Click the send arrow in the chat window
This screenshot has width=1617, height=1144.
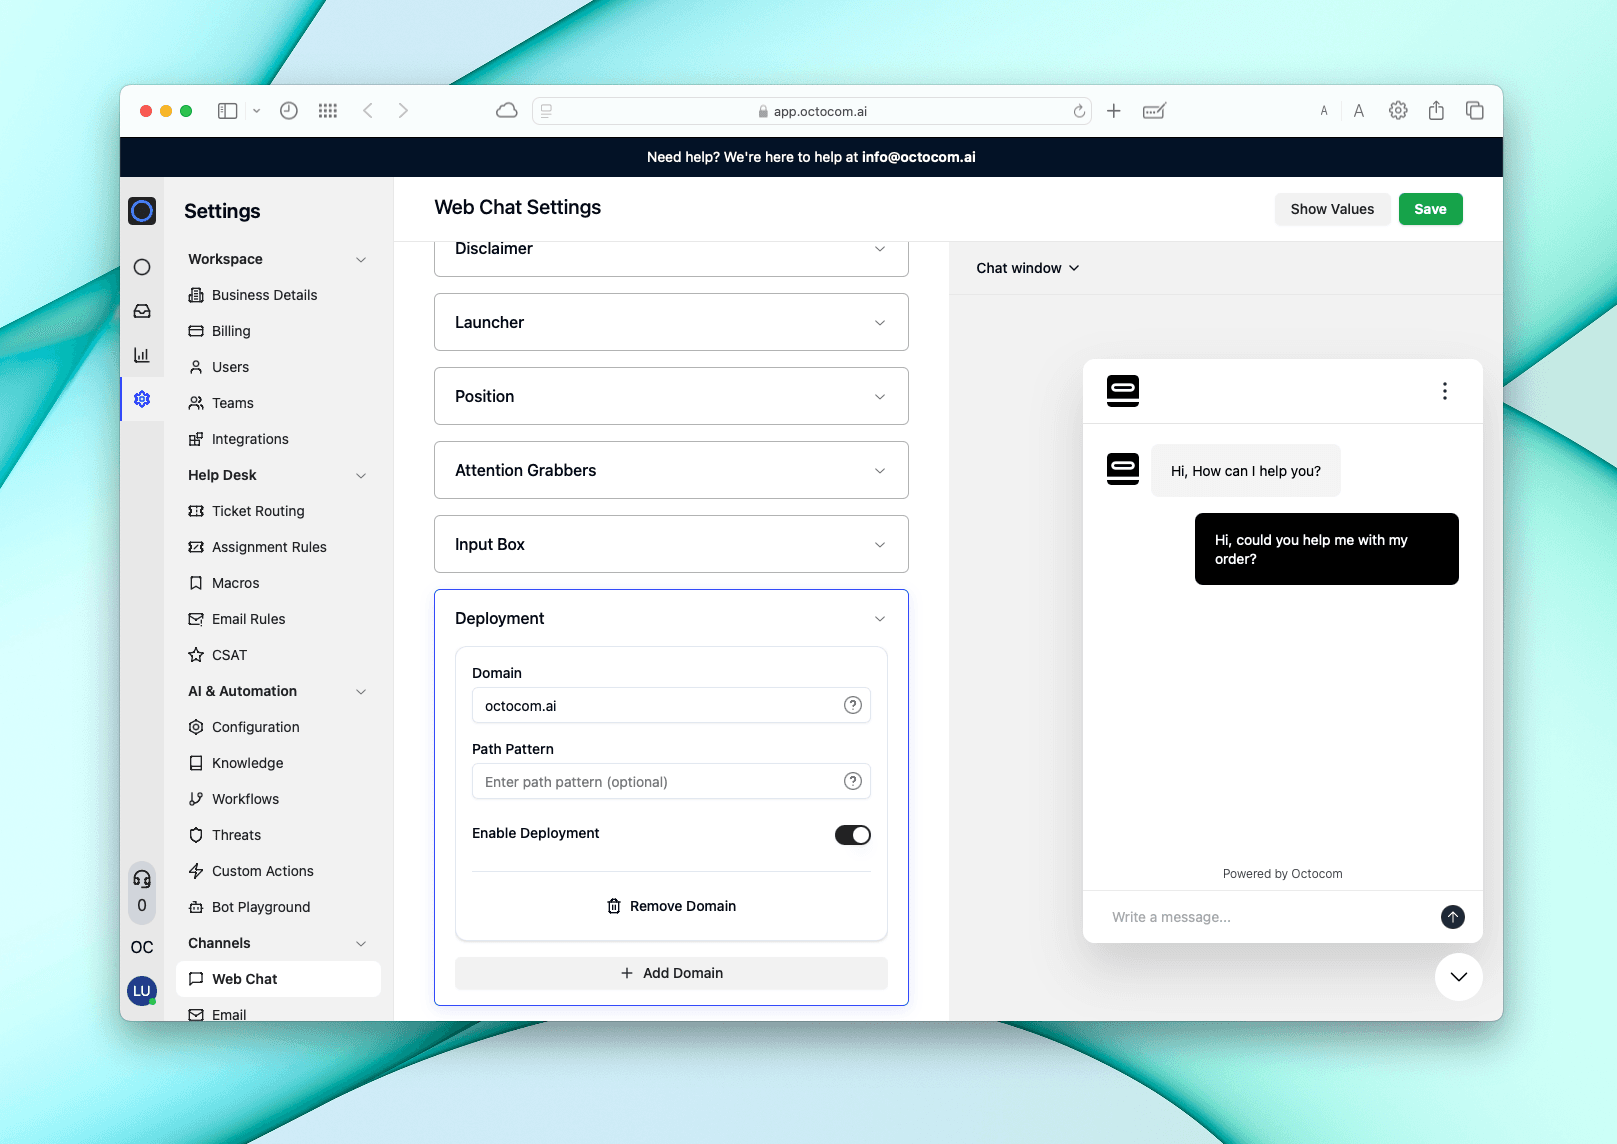(x=1452, y=916)
